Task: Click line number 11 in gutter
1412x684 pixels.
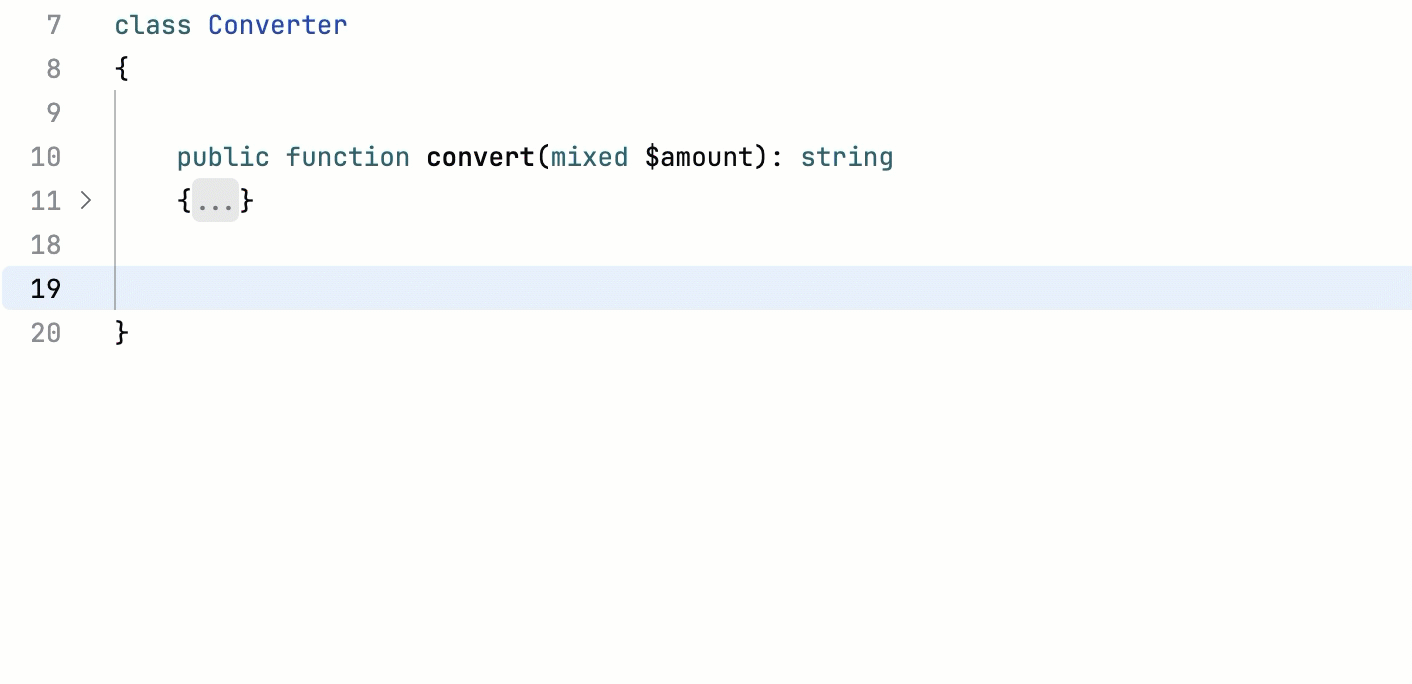Action: tap(46, 201)
